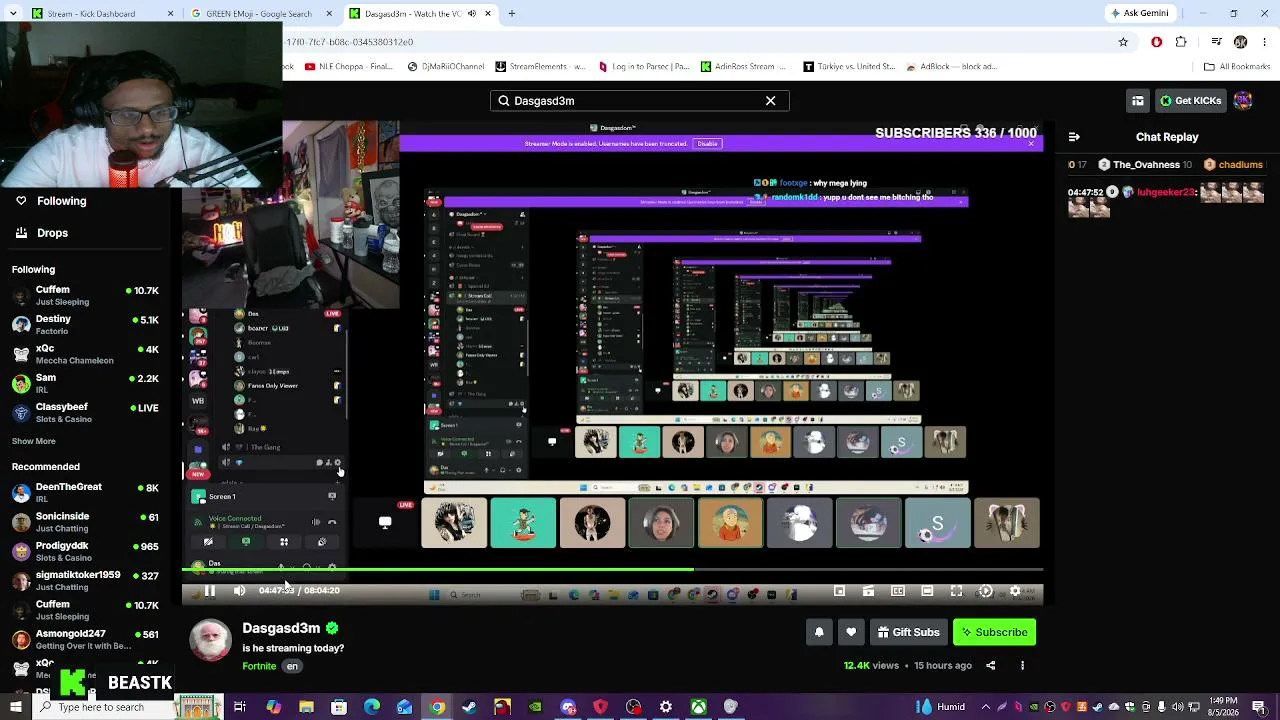Viewport: 1280px width, 720px height.
Task: Expand Following list with Show more
Action: (x=34, y=441)
